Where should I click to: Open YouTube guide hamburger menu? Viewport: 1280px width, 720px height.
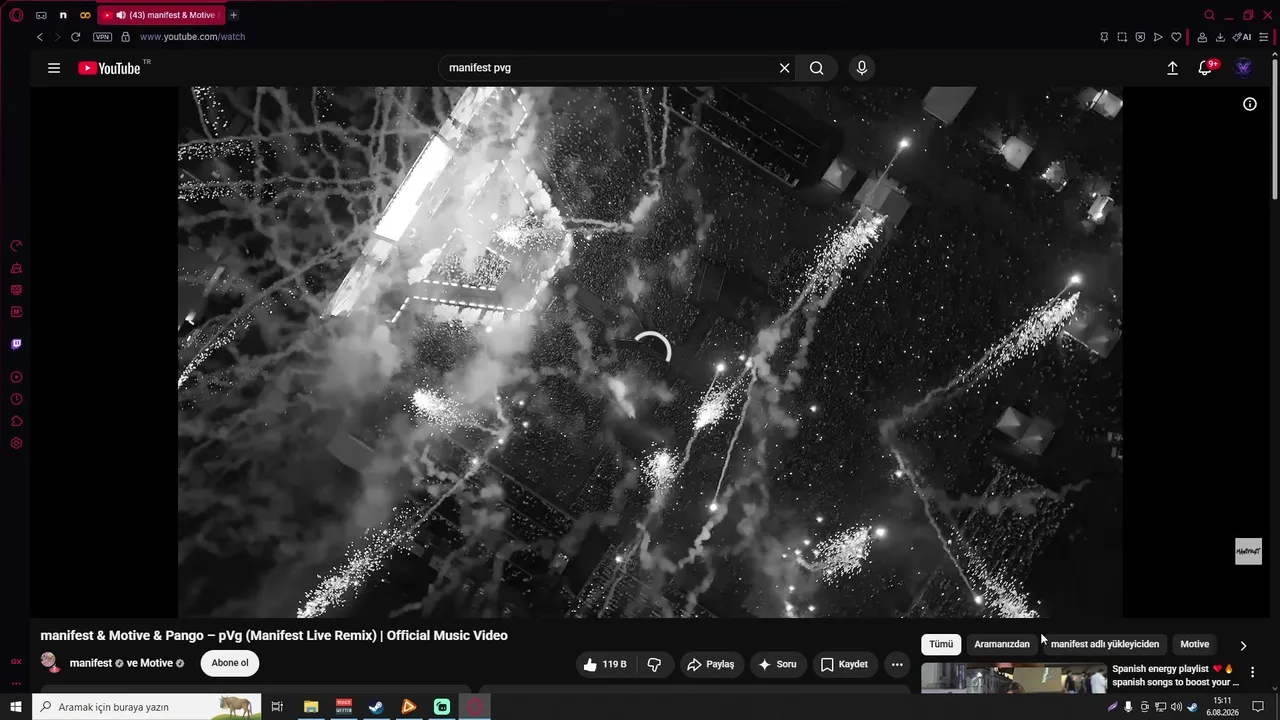click(54, 68)
